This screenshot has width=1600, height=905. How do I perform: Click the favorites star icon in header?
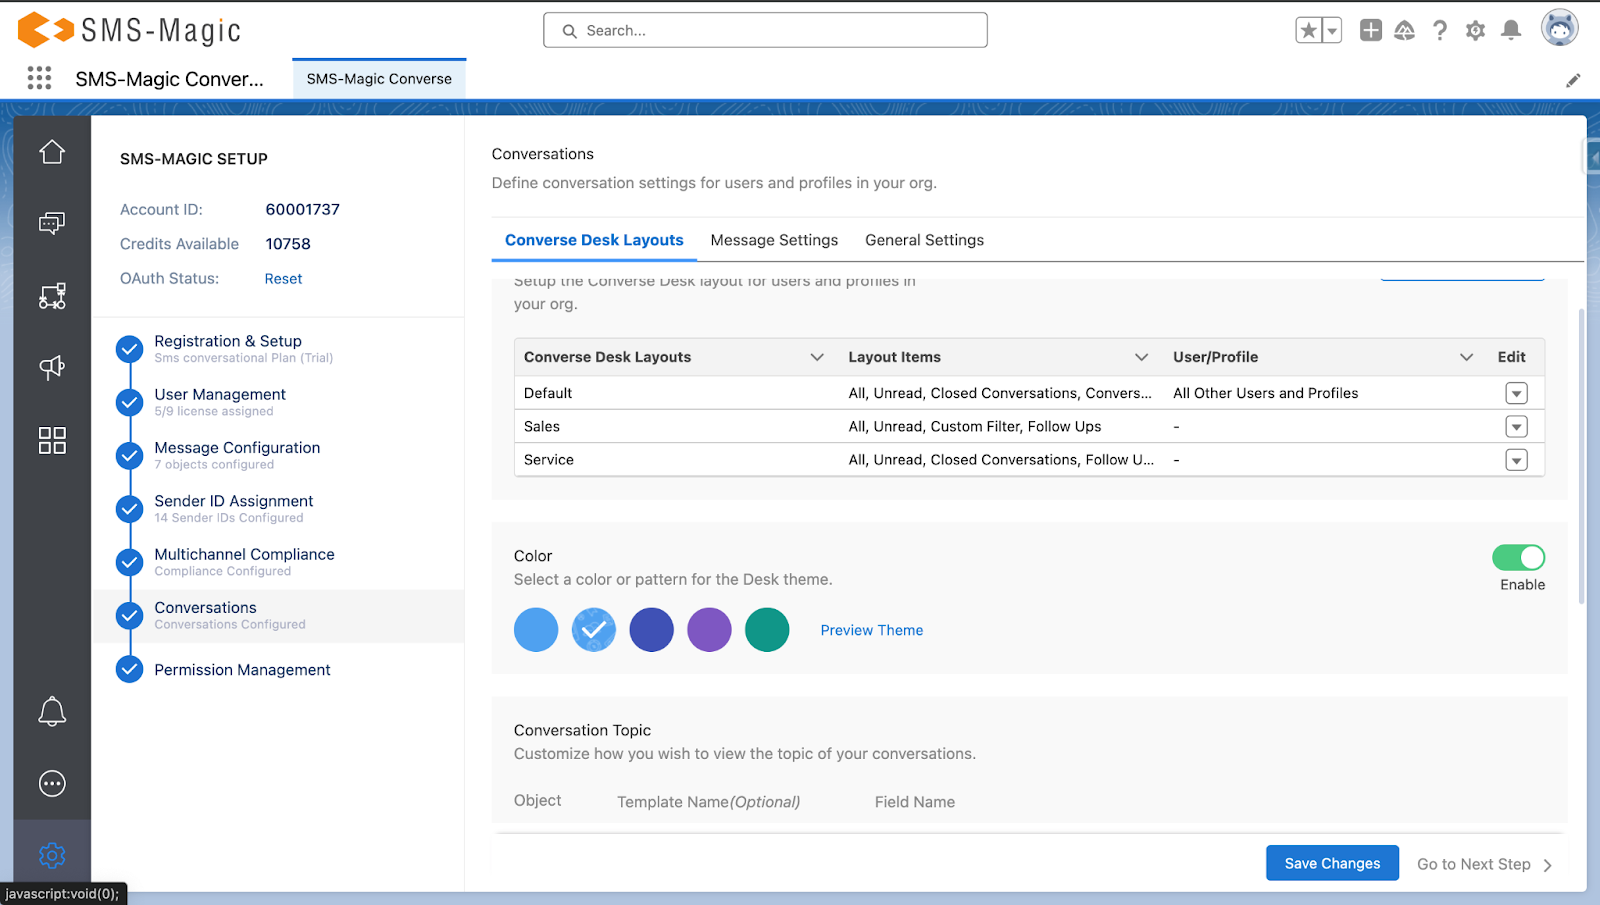coord(1308,31)
